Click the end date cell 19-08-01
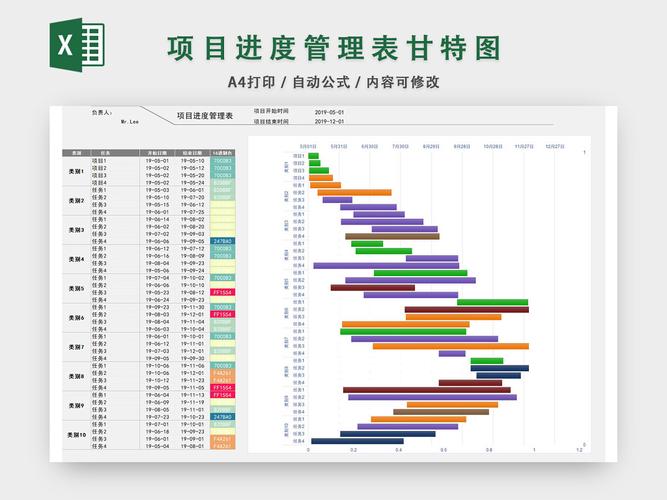Image resolution: width=667 pixels, height=500 pixels. point(193,446)
